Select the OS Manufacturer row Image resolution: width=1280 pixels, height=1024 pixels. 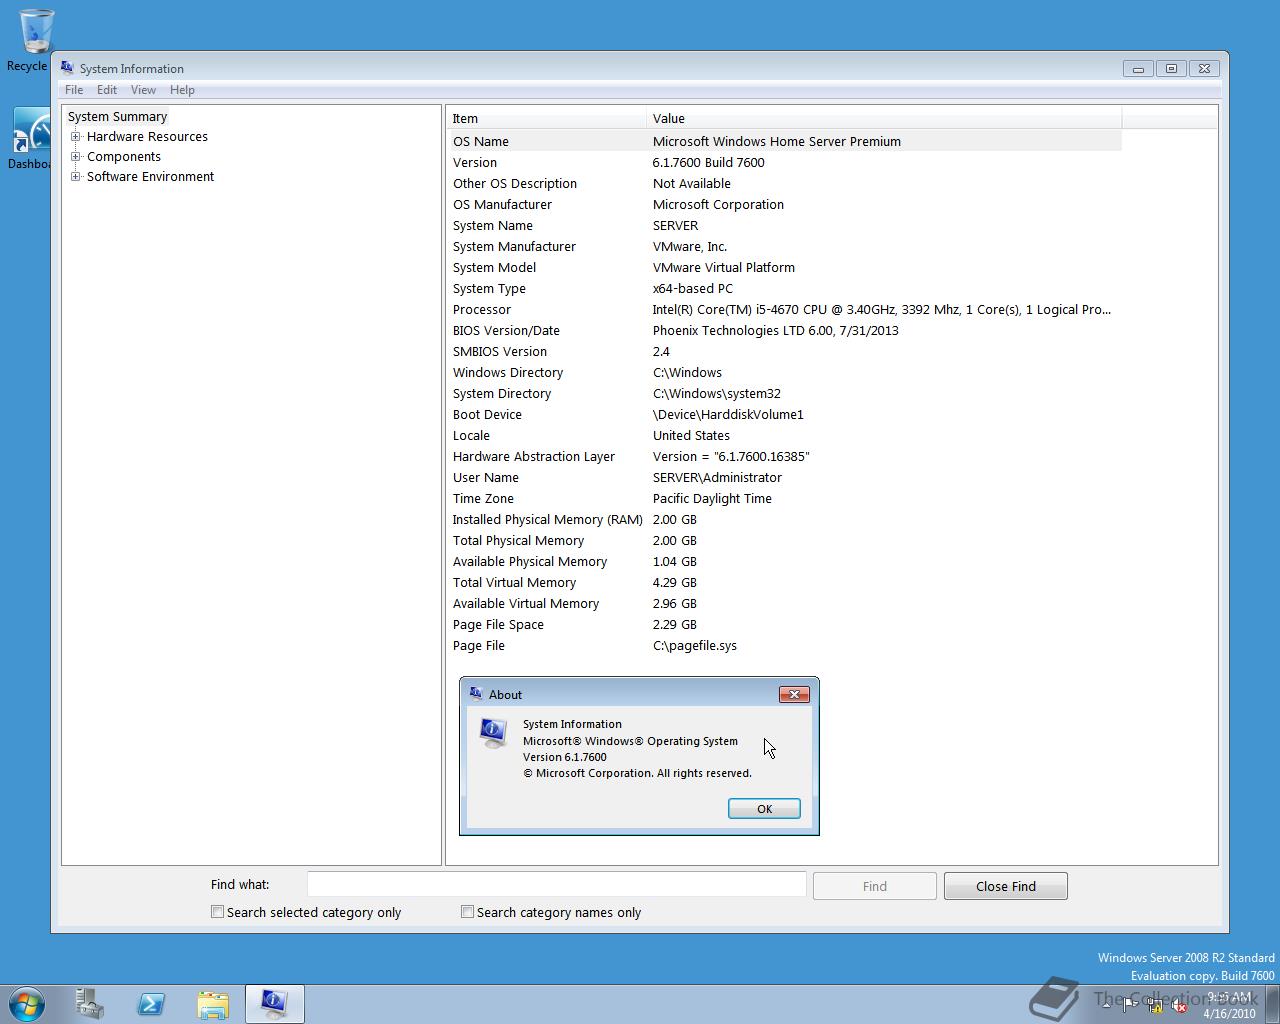(784, 204)
